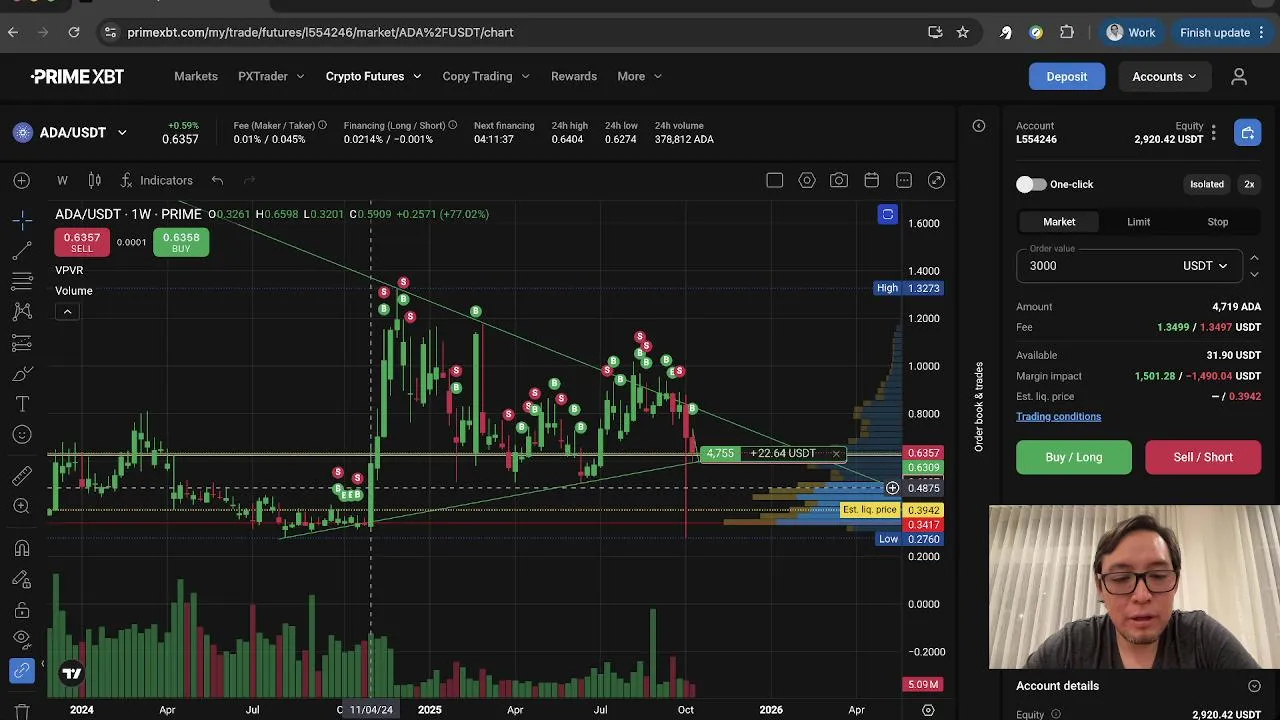Select the Limit order tab

click(1138, 222)
